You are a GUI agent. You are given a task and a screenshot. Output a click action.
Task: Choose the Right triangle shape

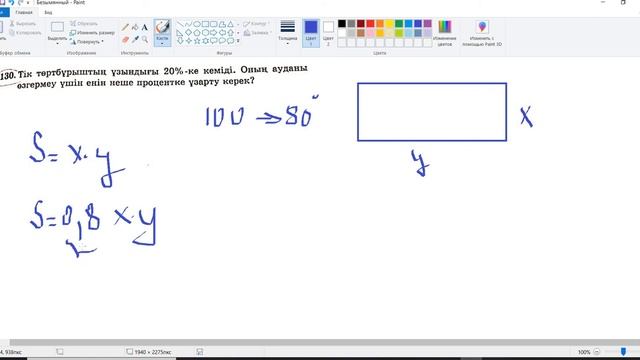point(180,33)
